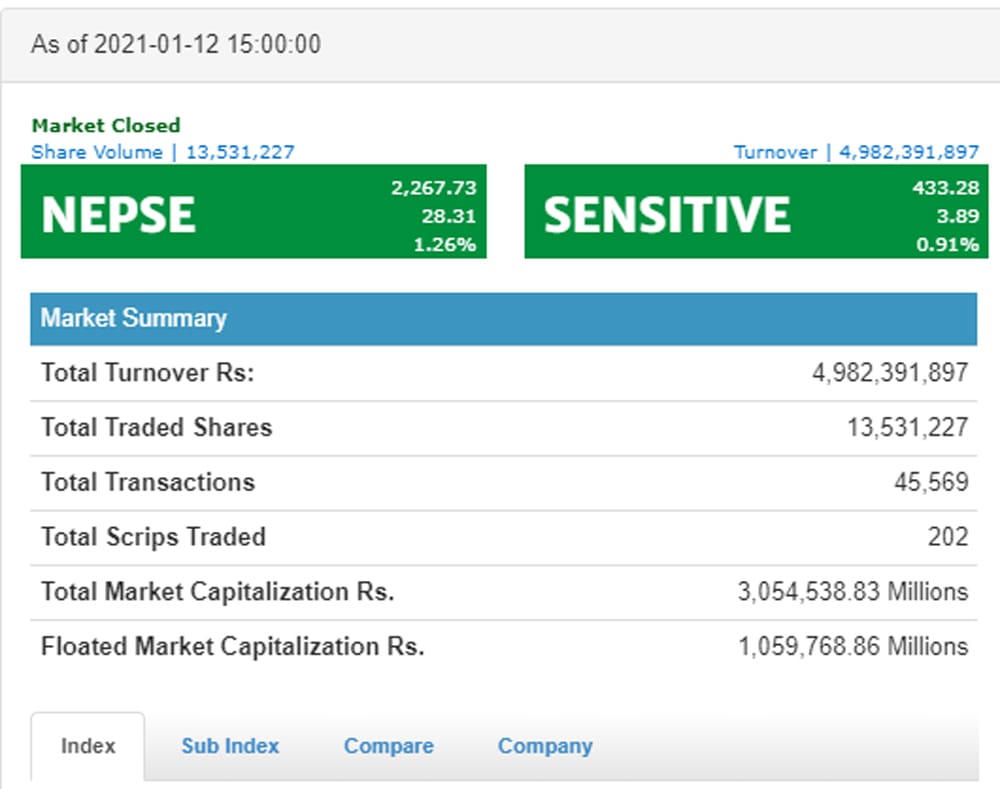
Task: Click the NEPSE value 2,267.73
Action: click(x=434, y=188)
